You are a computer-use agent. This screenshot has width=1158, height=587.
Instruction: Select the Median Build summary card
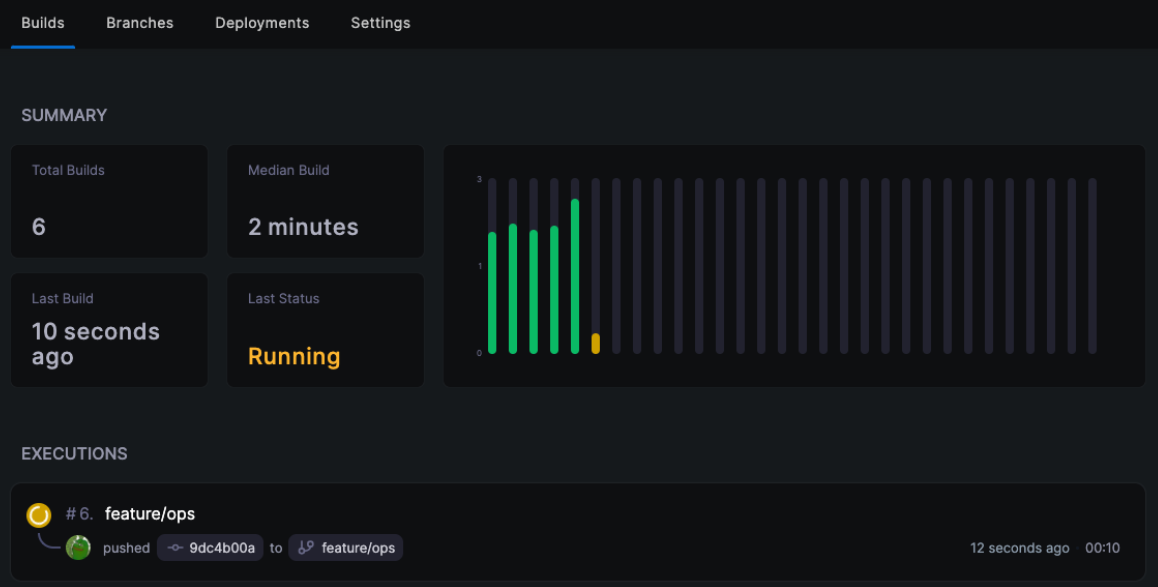(x=325, y=201)
